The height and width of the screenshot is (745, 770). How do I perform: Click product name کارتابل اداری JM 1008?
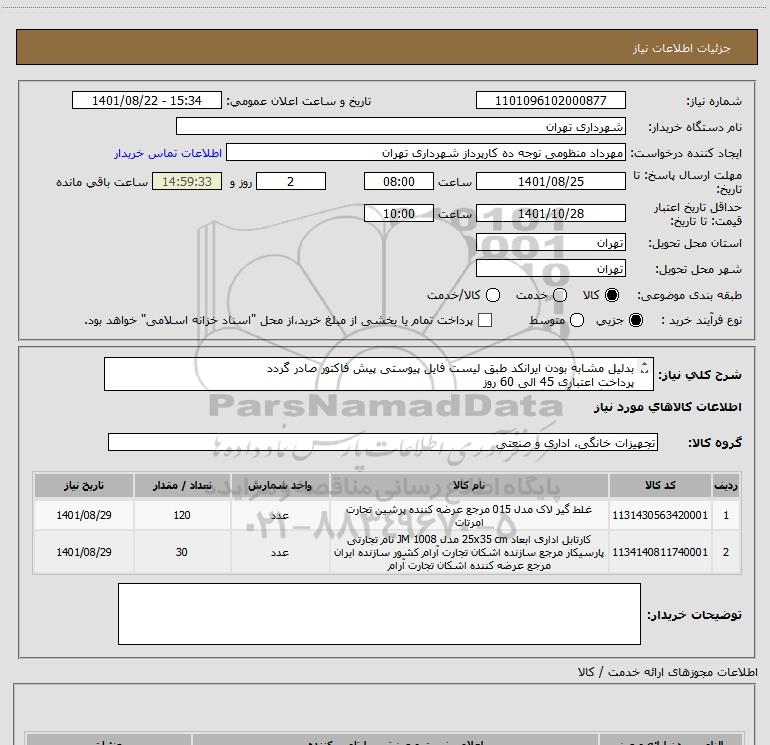click(469, 552)
